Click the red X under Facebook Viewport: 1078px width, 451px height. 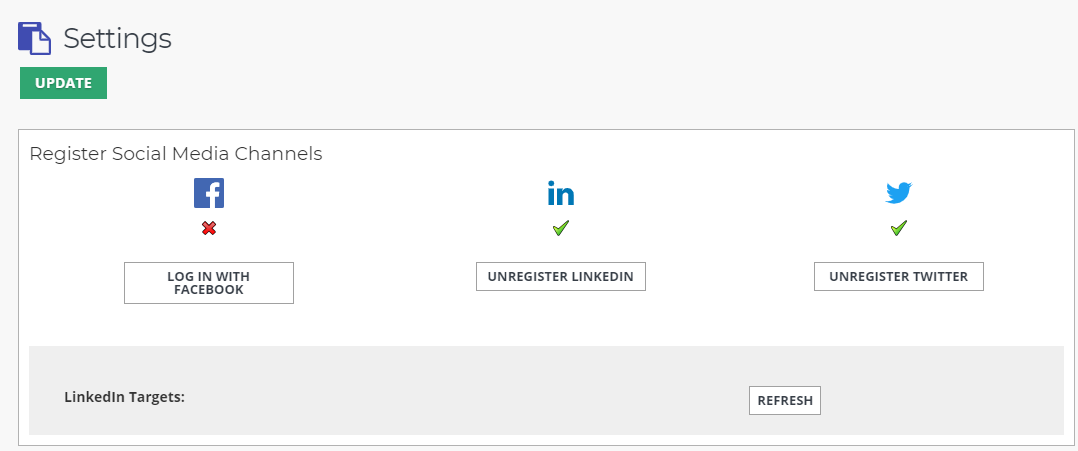209,228
